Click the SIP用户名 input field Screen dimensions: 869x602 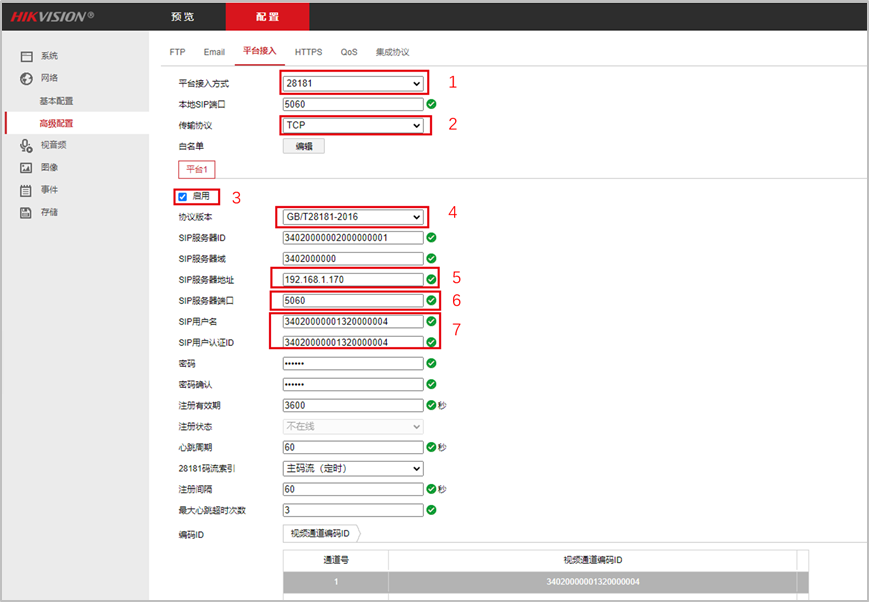coord(353,322)
